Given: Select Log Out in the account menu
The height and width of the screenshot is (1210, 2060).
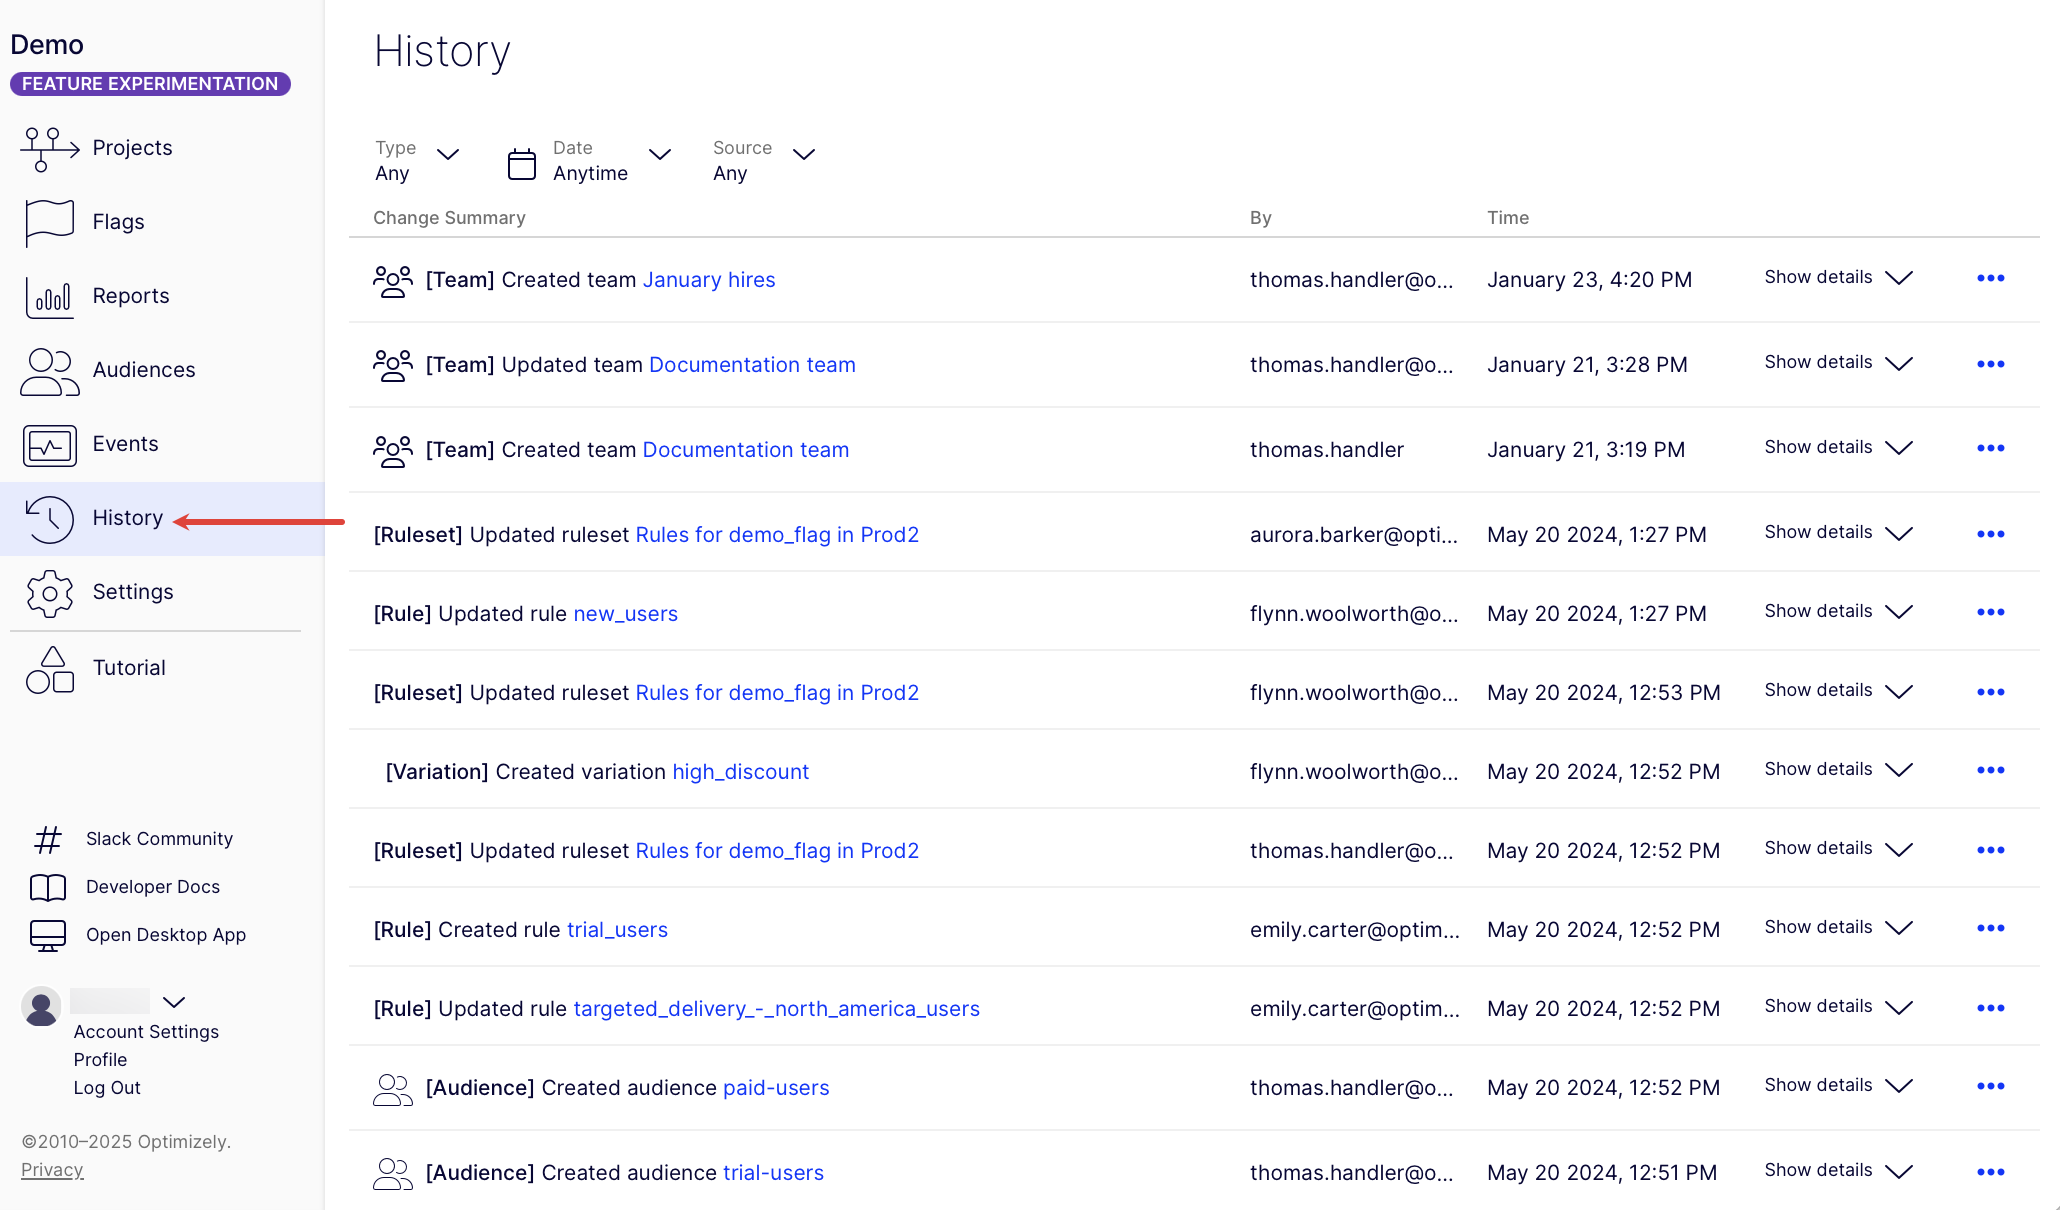Looking at the screenshot, I should 107,1087.
